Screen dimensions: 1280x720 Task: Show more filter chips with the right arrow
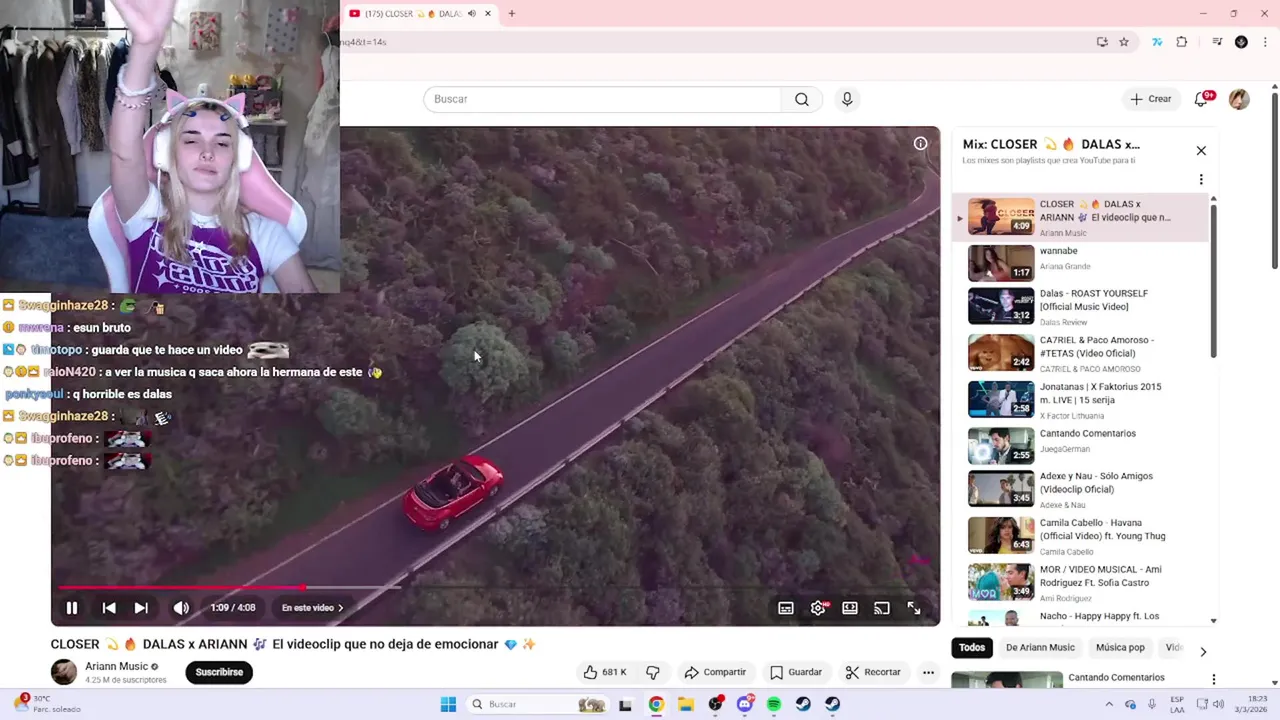point(1203,651)
